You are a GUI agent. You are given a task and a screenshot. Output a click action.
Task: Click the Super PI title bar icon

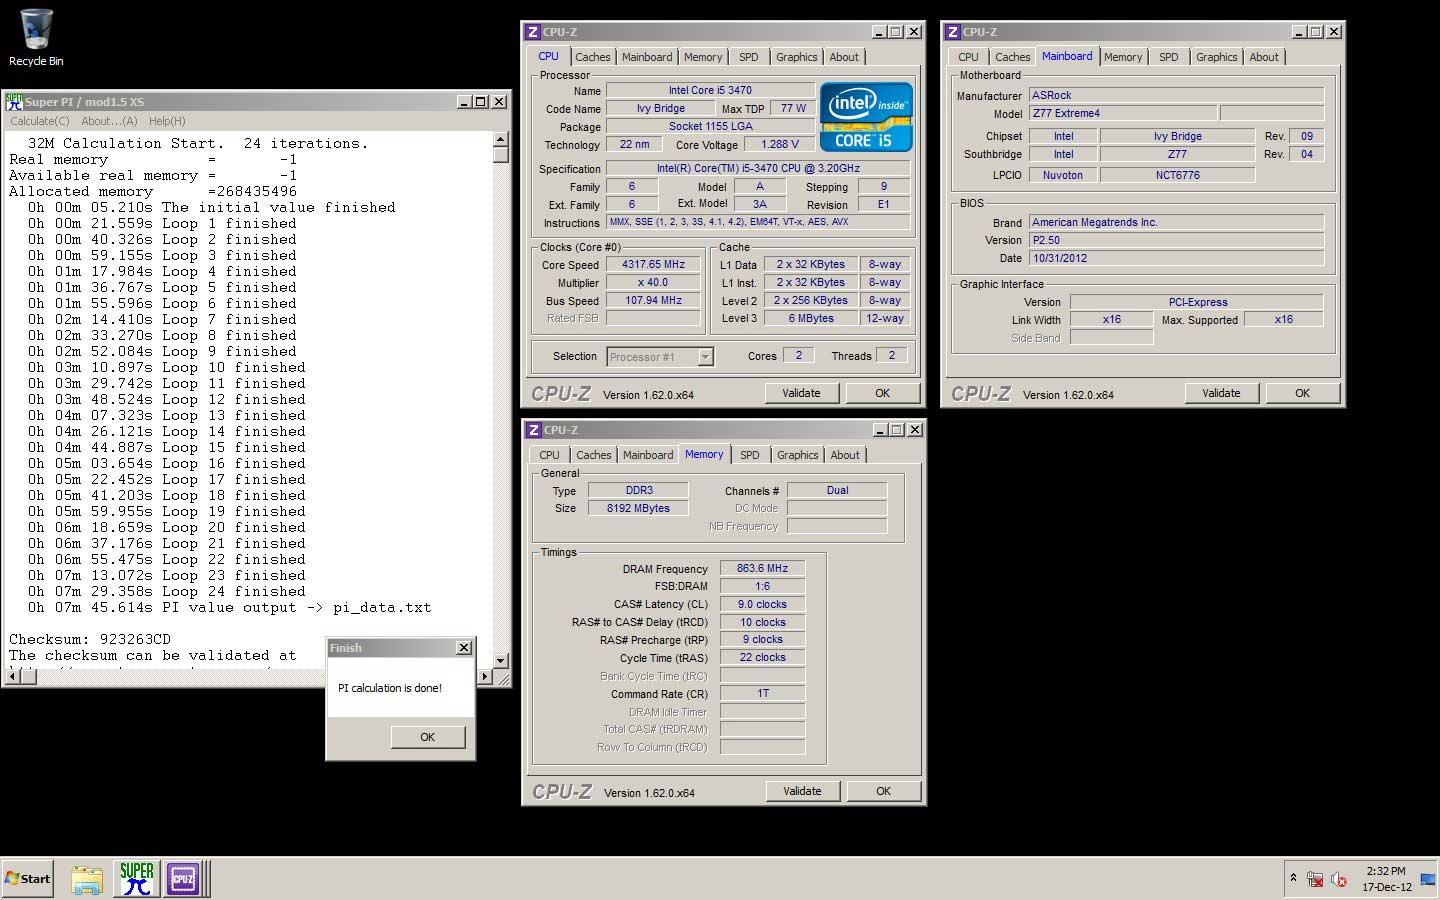coord(14,102)
